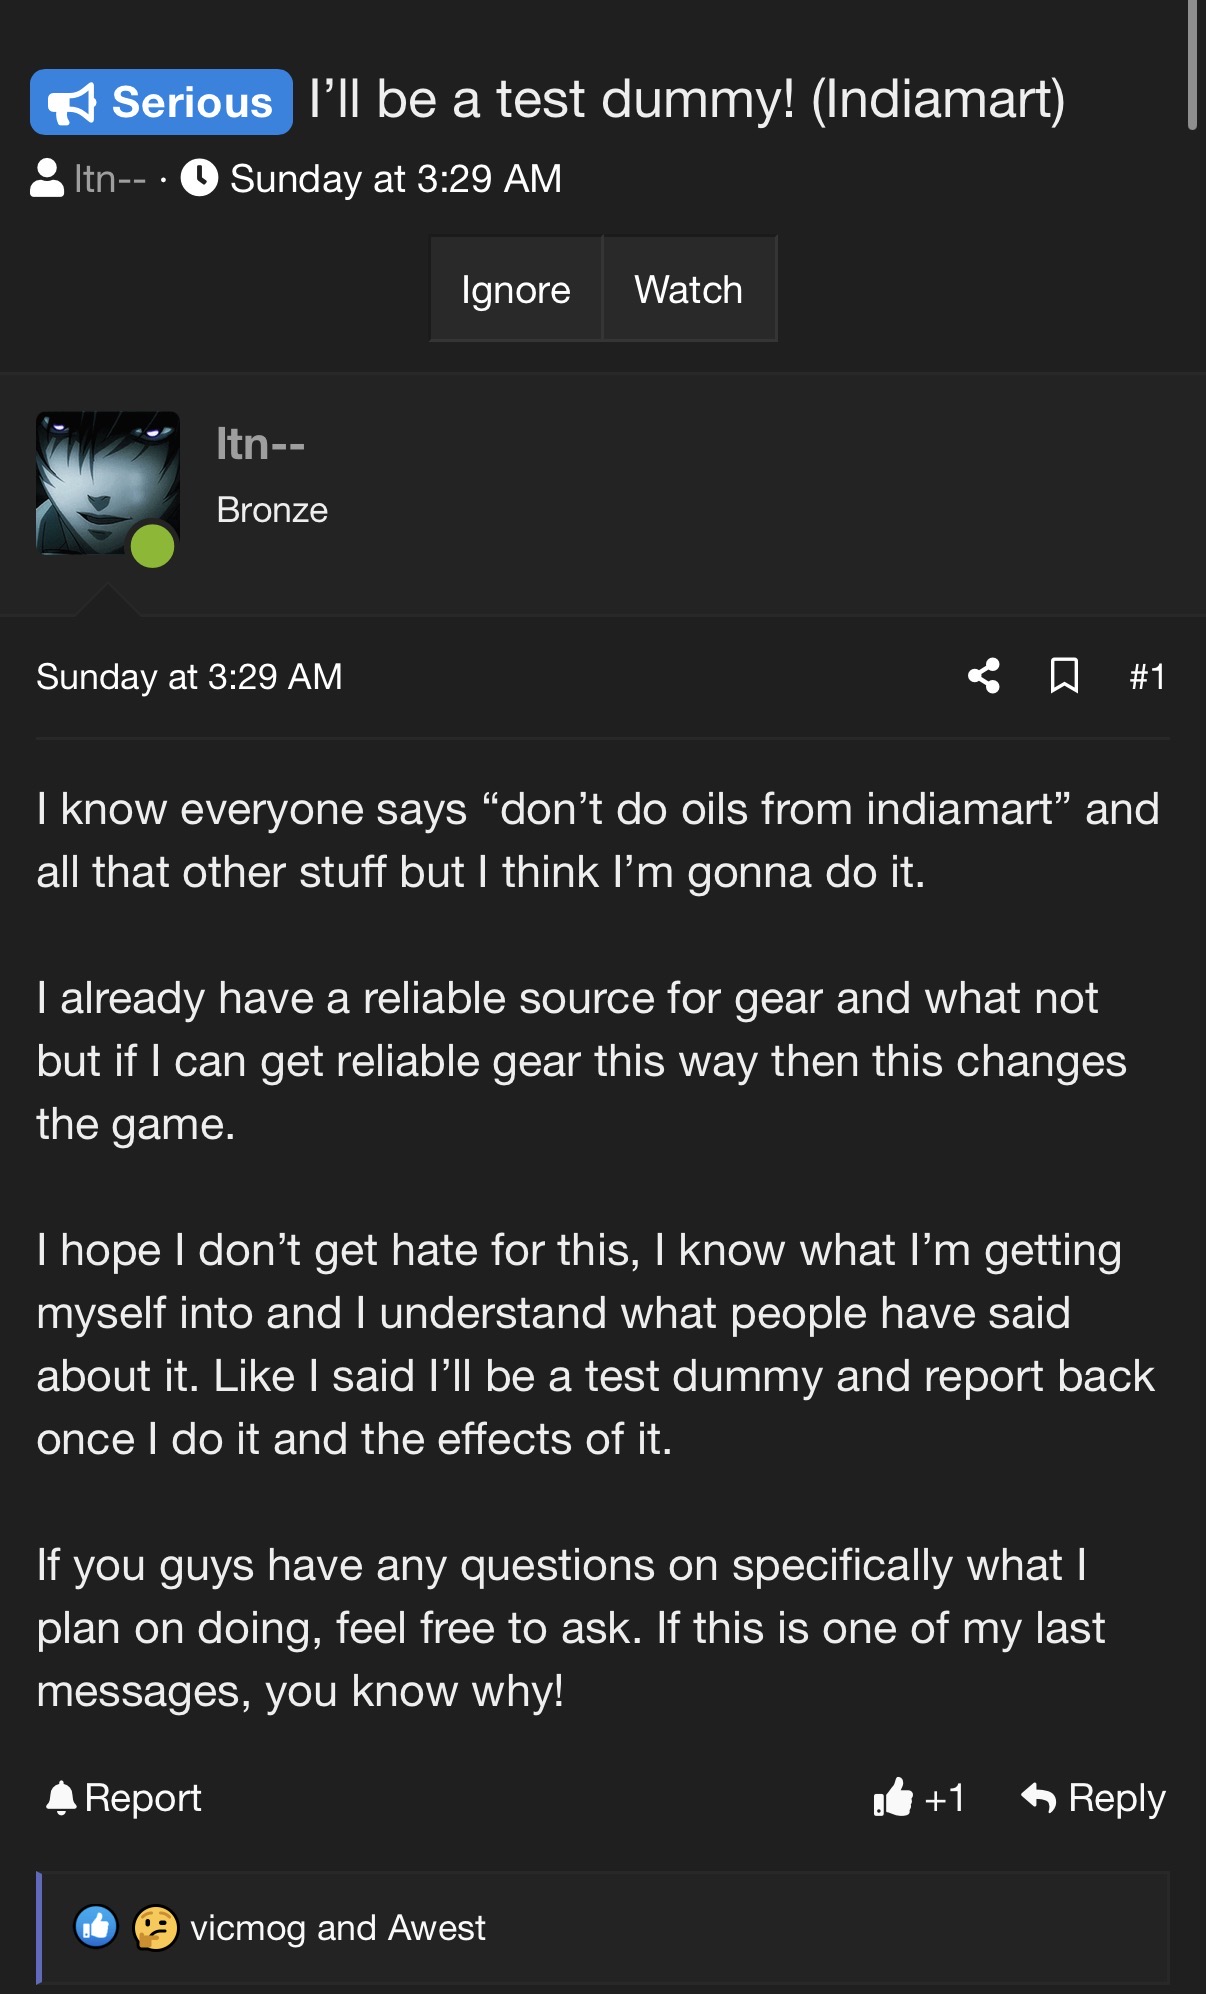
Task: Click the post number #1 permalink
Action: [x=1147, y=677]
